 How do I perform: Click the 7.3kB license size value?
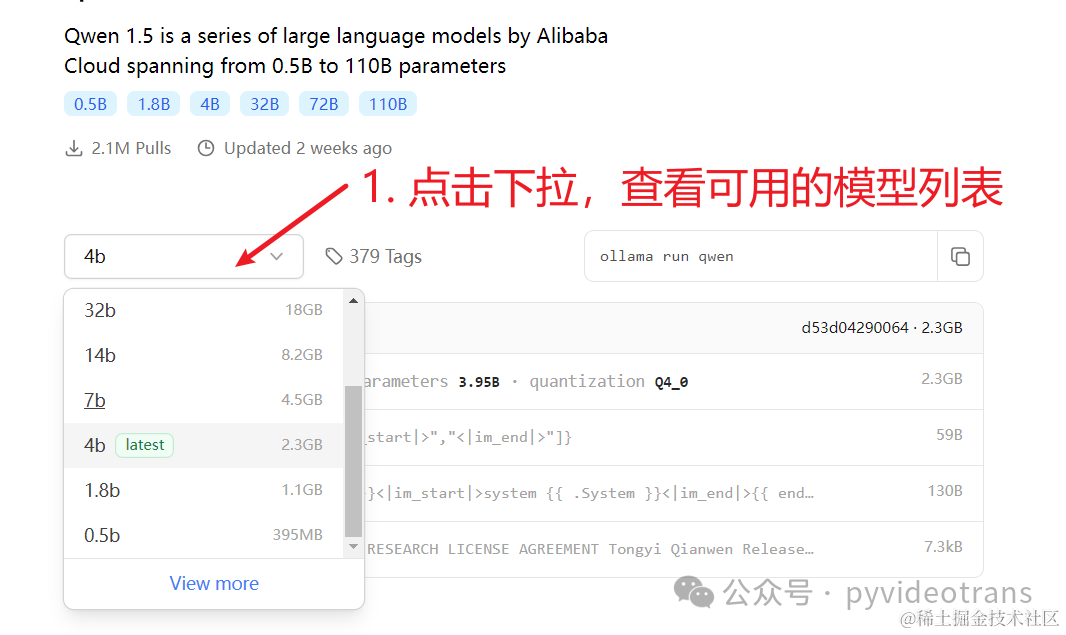pyautogui.click(x=943, y=547)
